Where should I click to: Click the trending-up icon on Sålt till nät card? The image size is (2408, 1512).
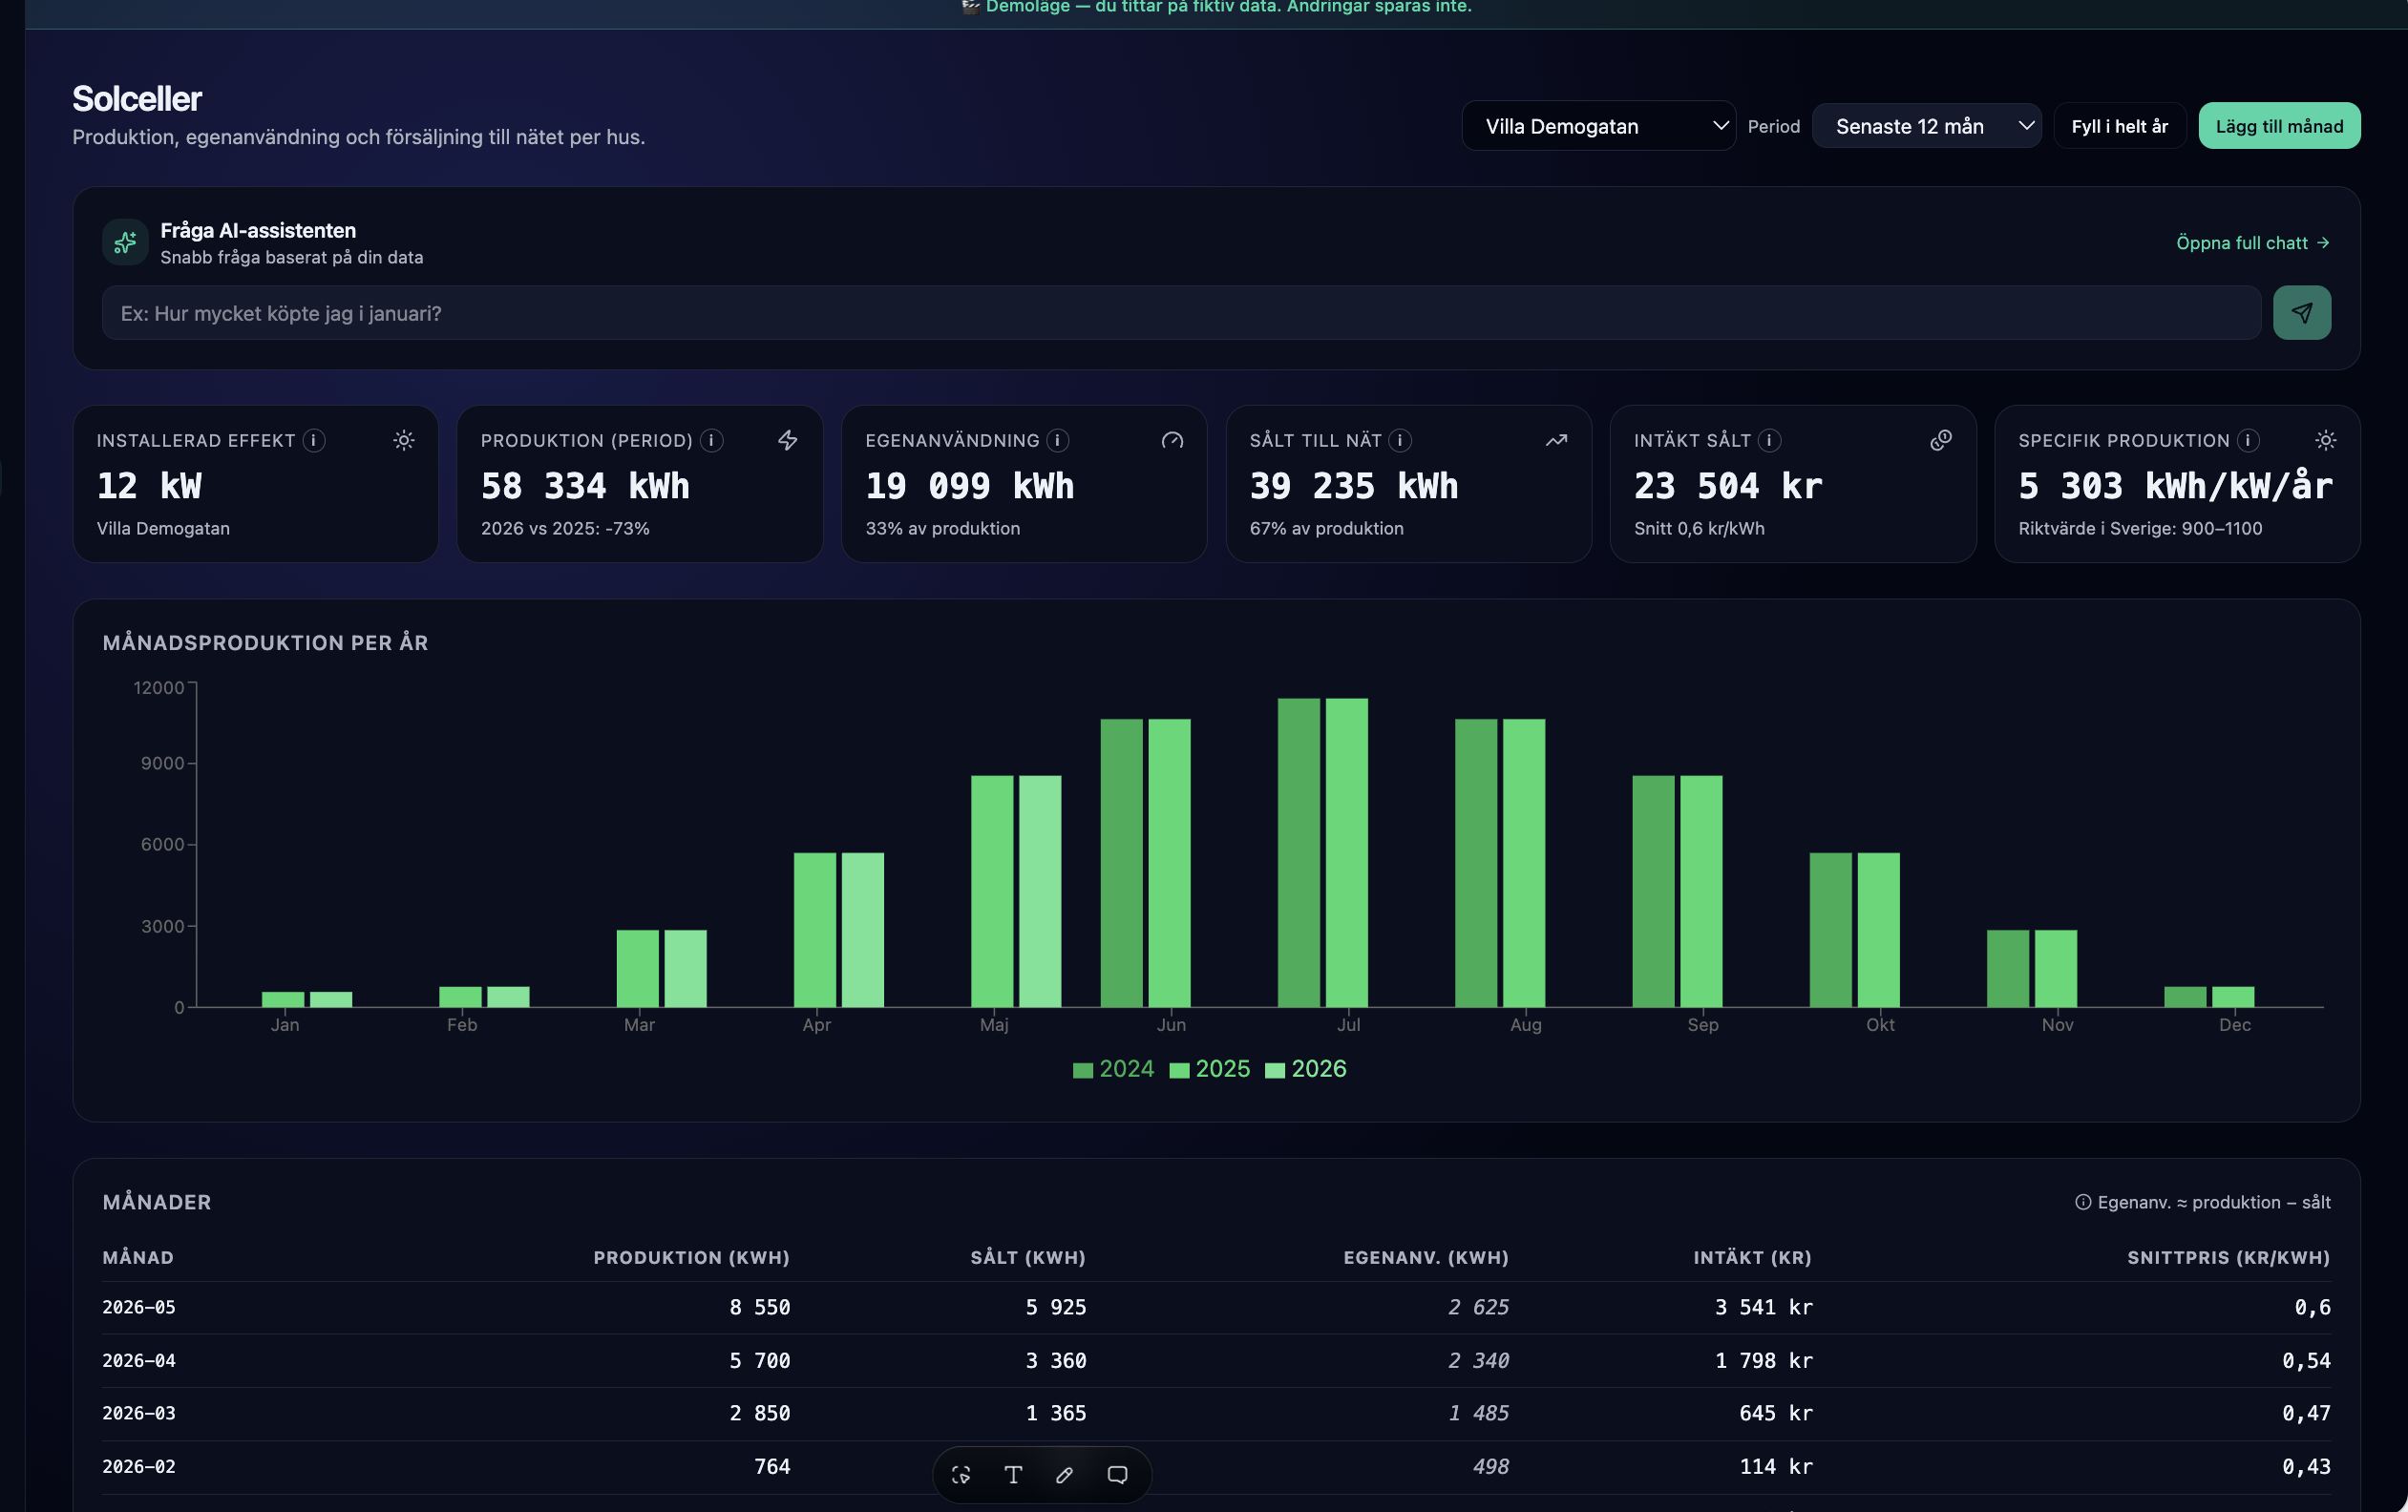pos(1556,440)
